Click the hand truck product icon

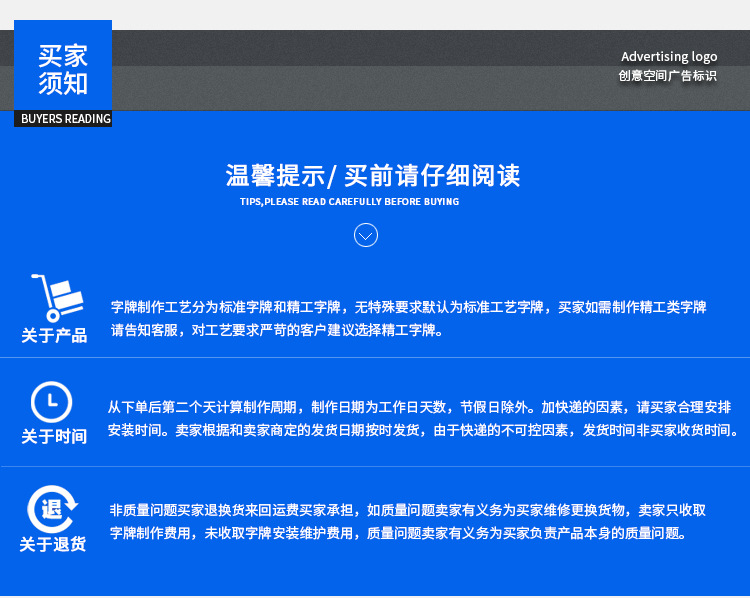[x=57, y=298]
